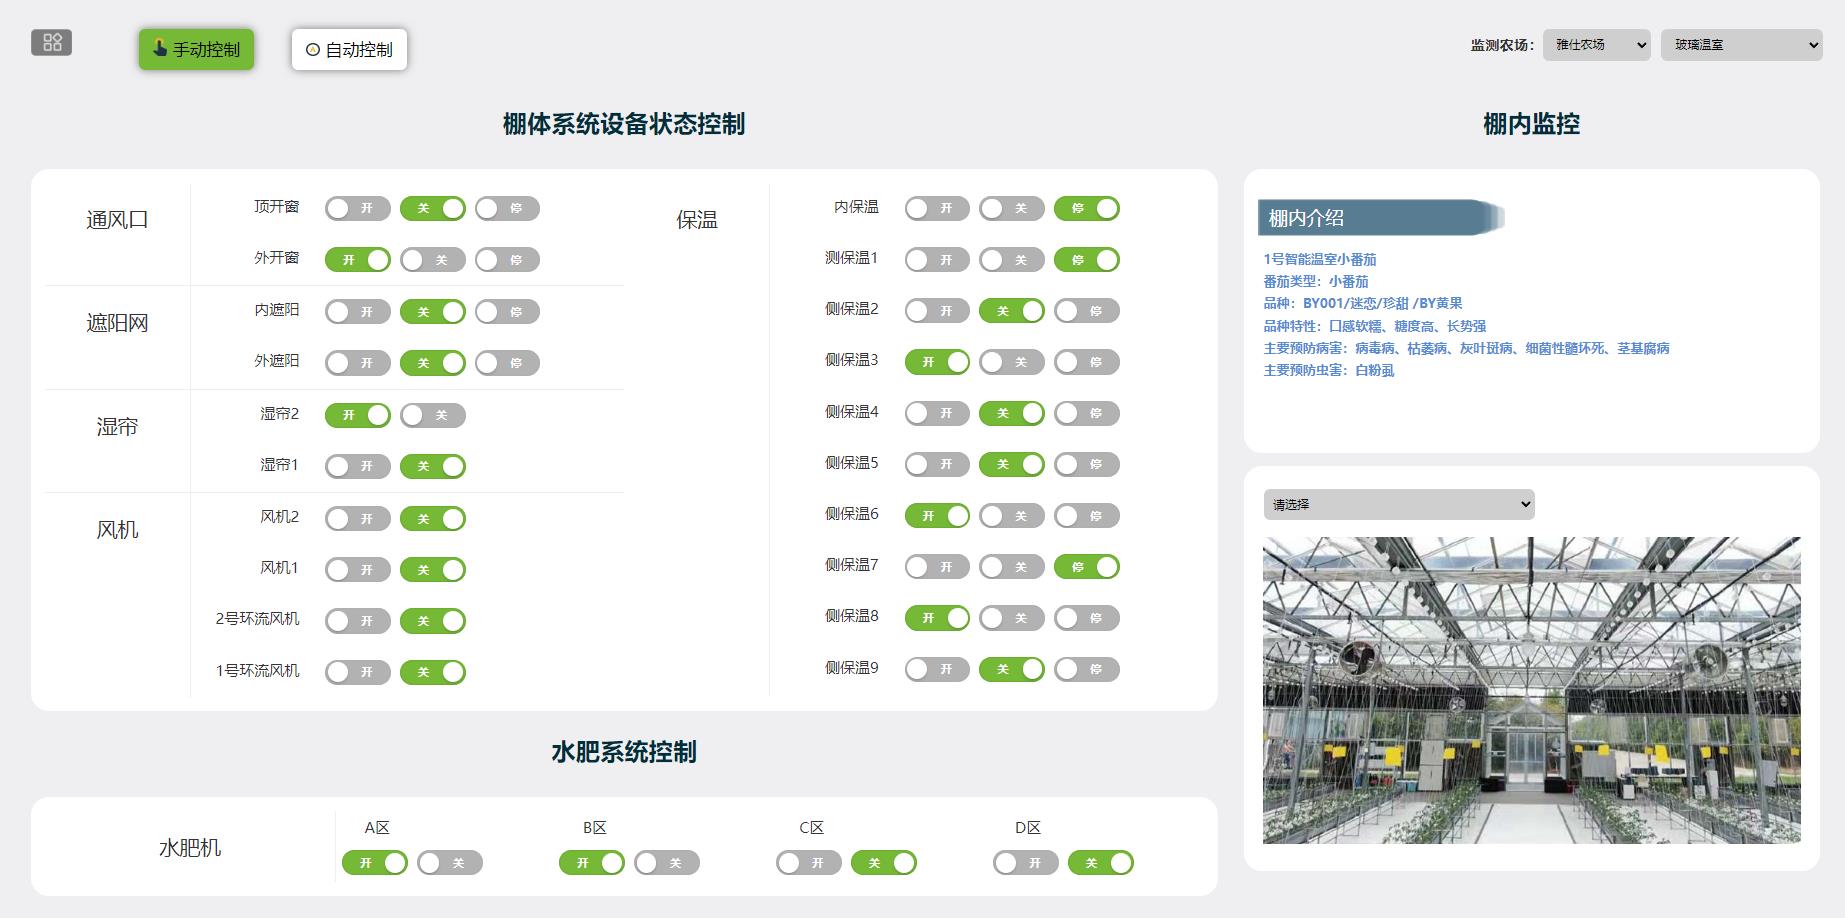
Task: Set 外遮阳 to 停
Action: point(507,363)
